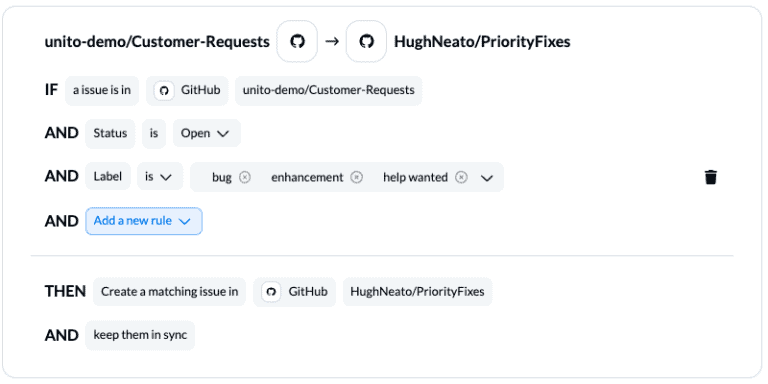Remove the bug label tag
Screen dimensions: 768x384
pos(245,177)
